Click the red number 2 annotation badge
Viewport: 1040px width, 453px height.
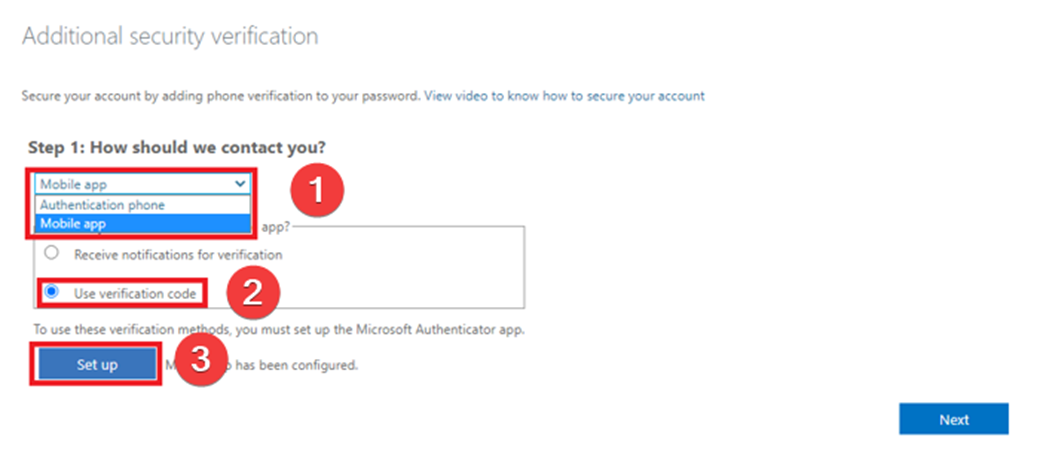250,293
